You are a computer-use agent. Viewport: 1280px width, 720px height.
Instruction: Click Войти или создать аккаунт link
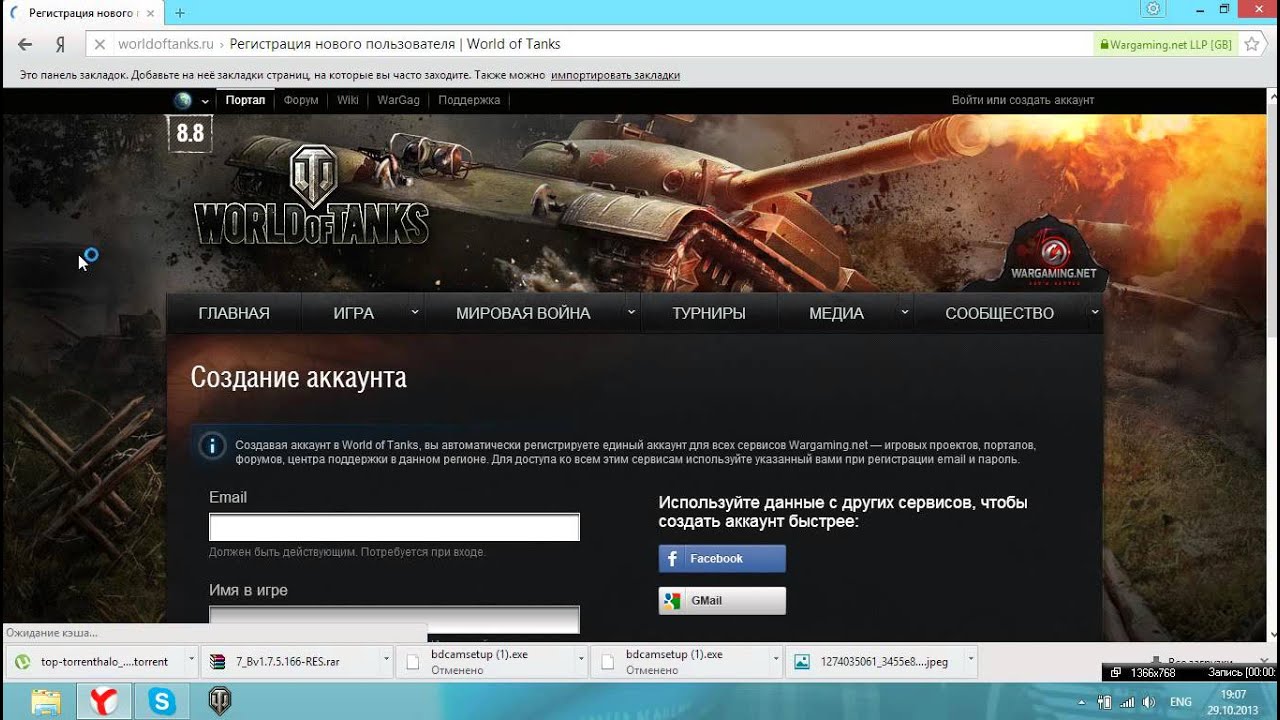tap(1023, 100)
